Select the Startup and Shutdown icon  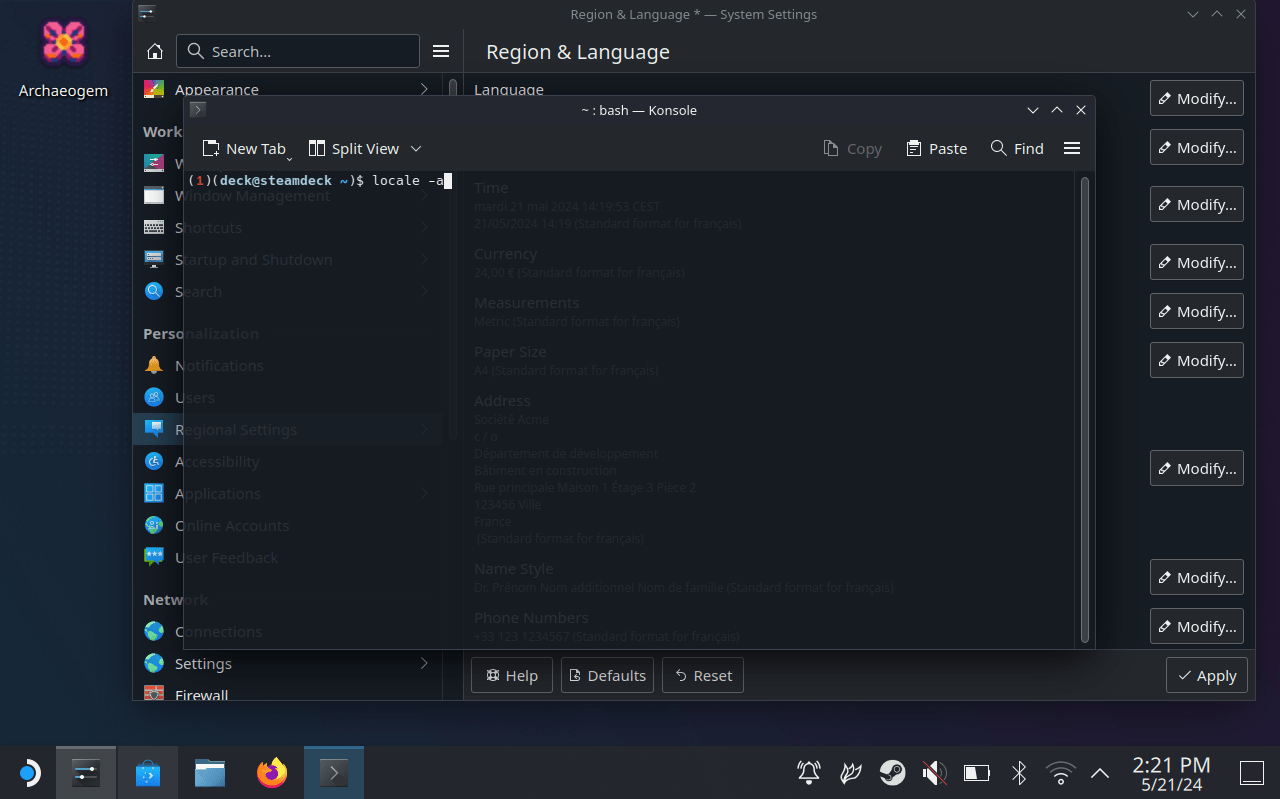point(154,259)
